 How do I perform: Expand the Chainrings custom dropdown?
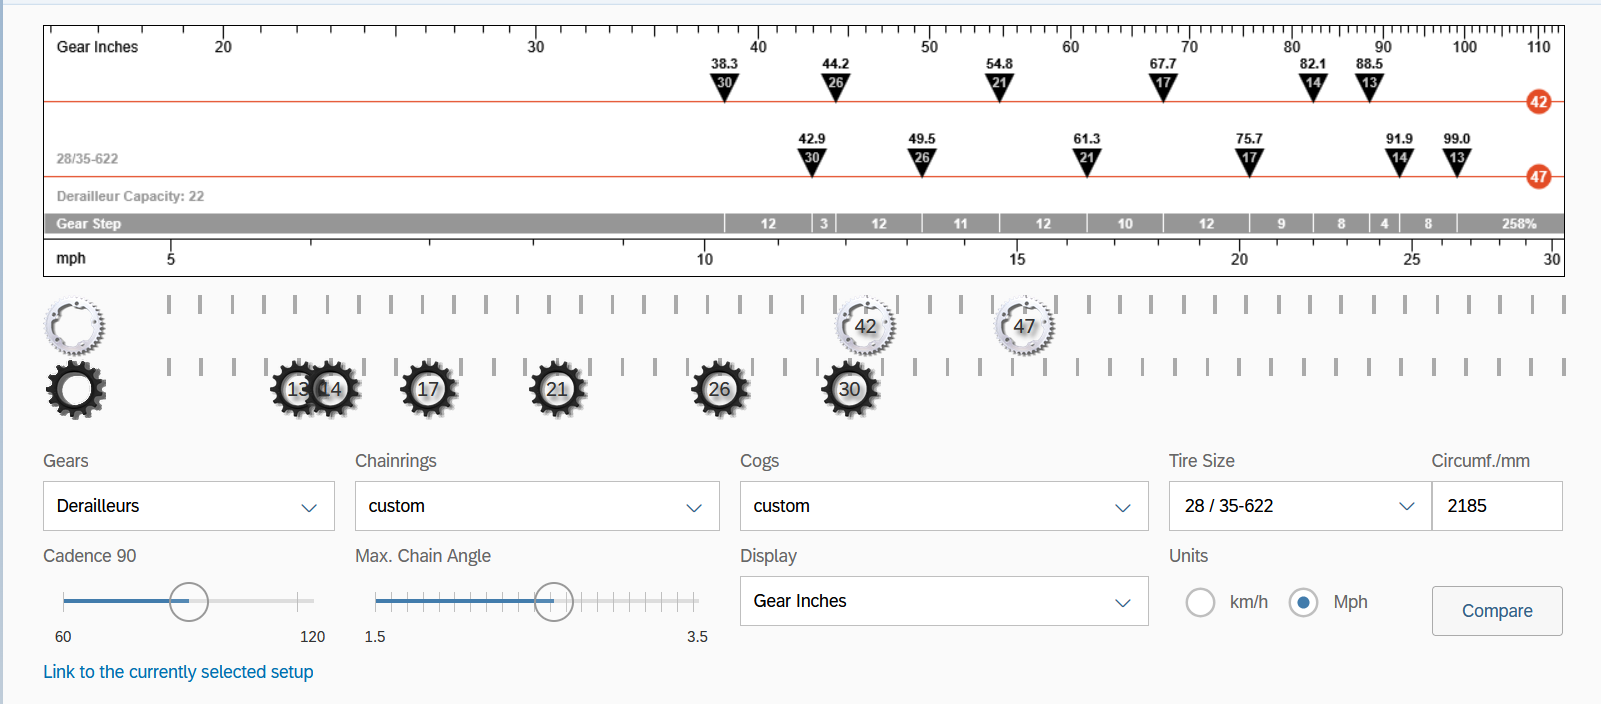(x=536, y=506)
